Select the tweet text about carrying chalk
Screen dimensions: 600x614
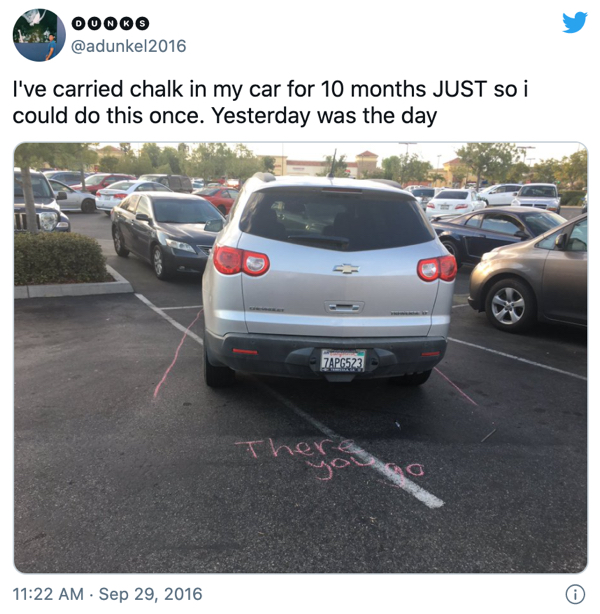pyautogui.click(x=270, y=102)
